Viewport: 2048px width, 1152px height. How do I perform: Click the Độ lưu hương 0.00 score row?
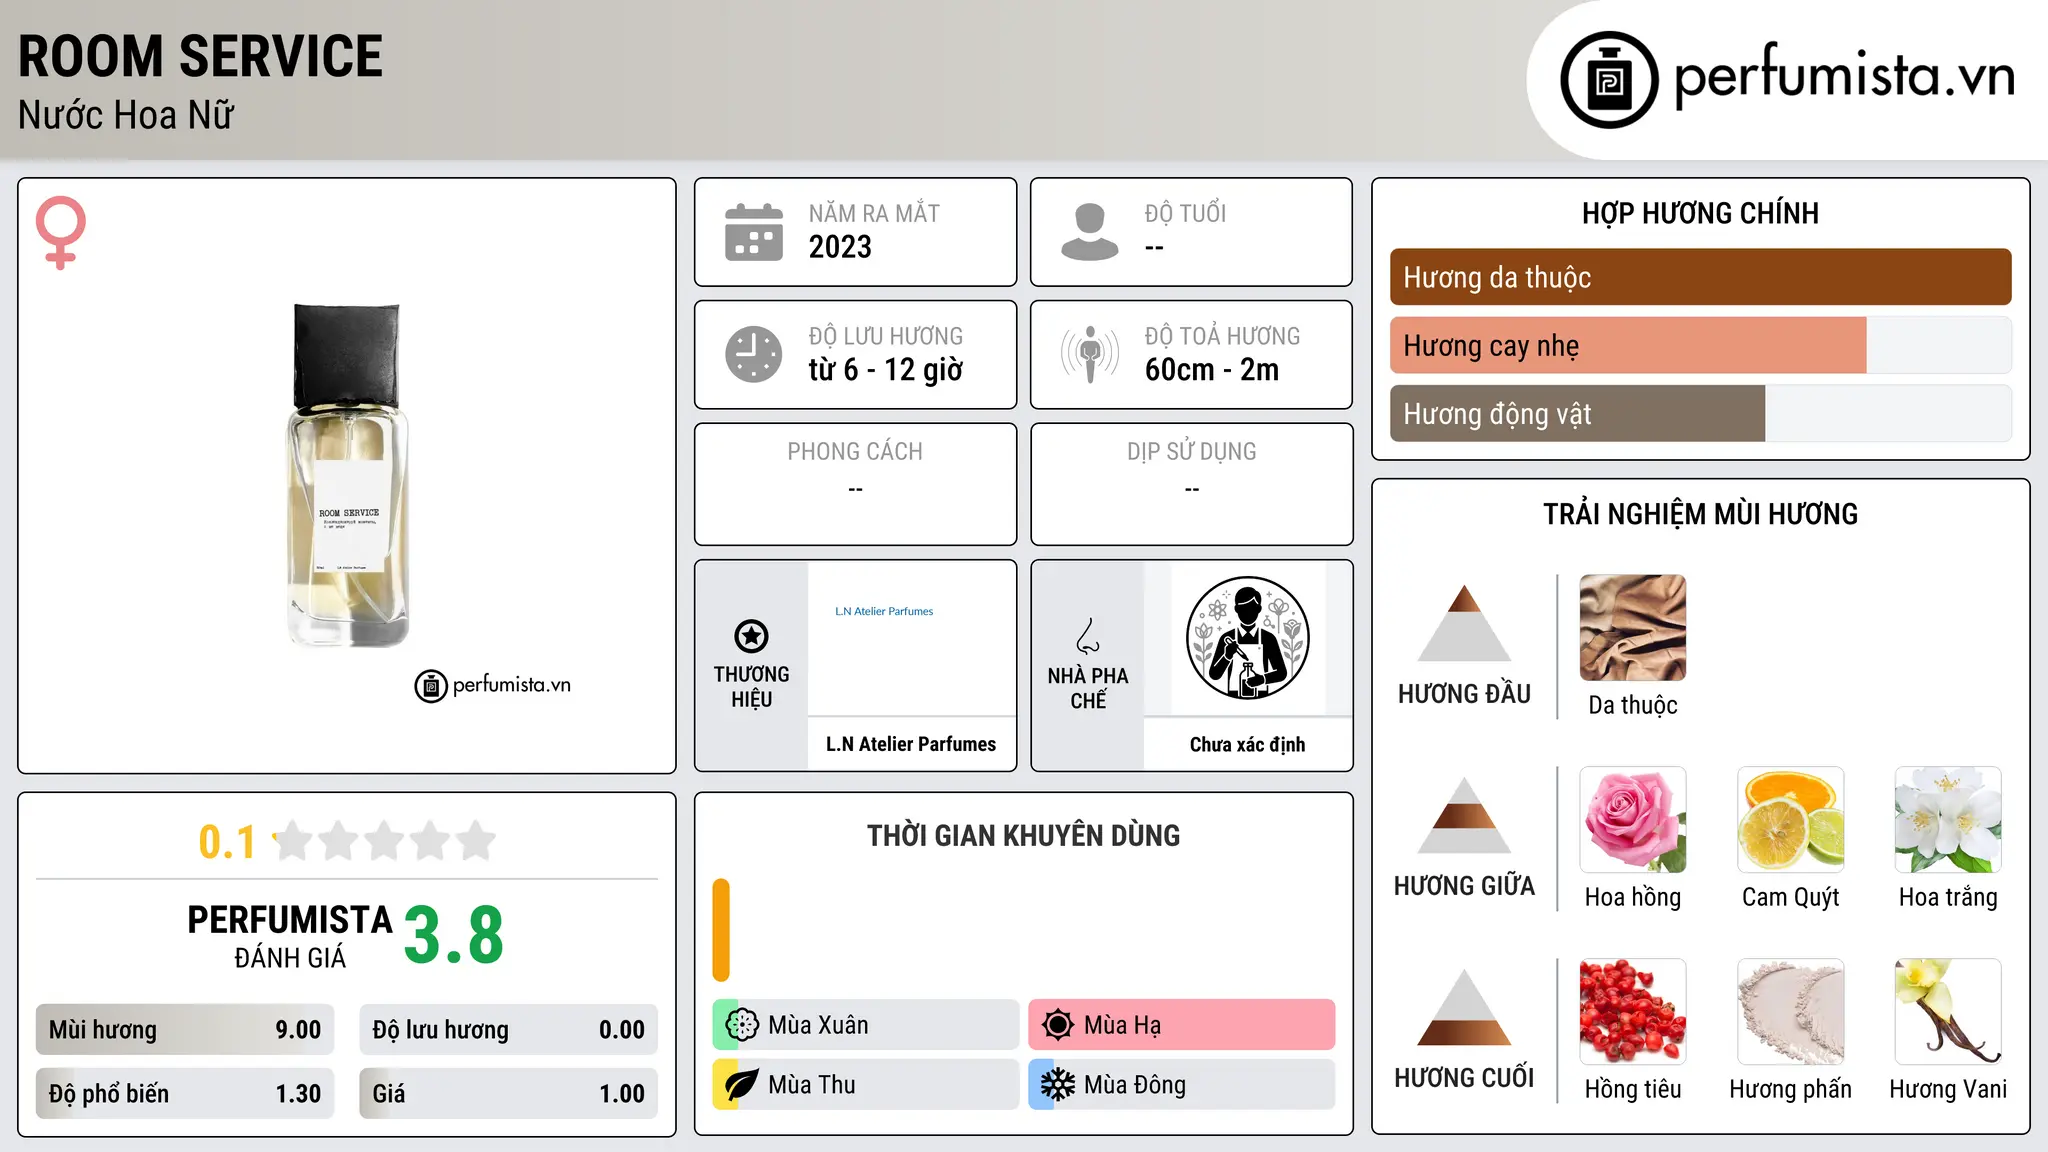[509, 1030]
